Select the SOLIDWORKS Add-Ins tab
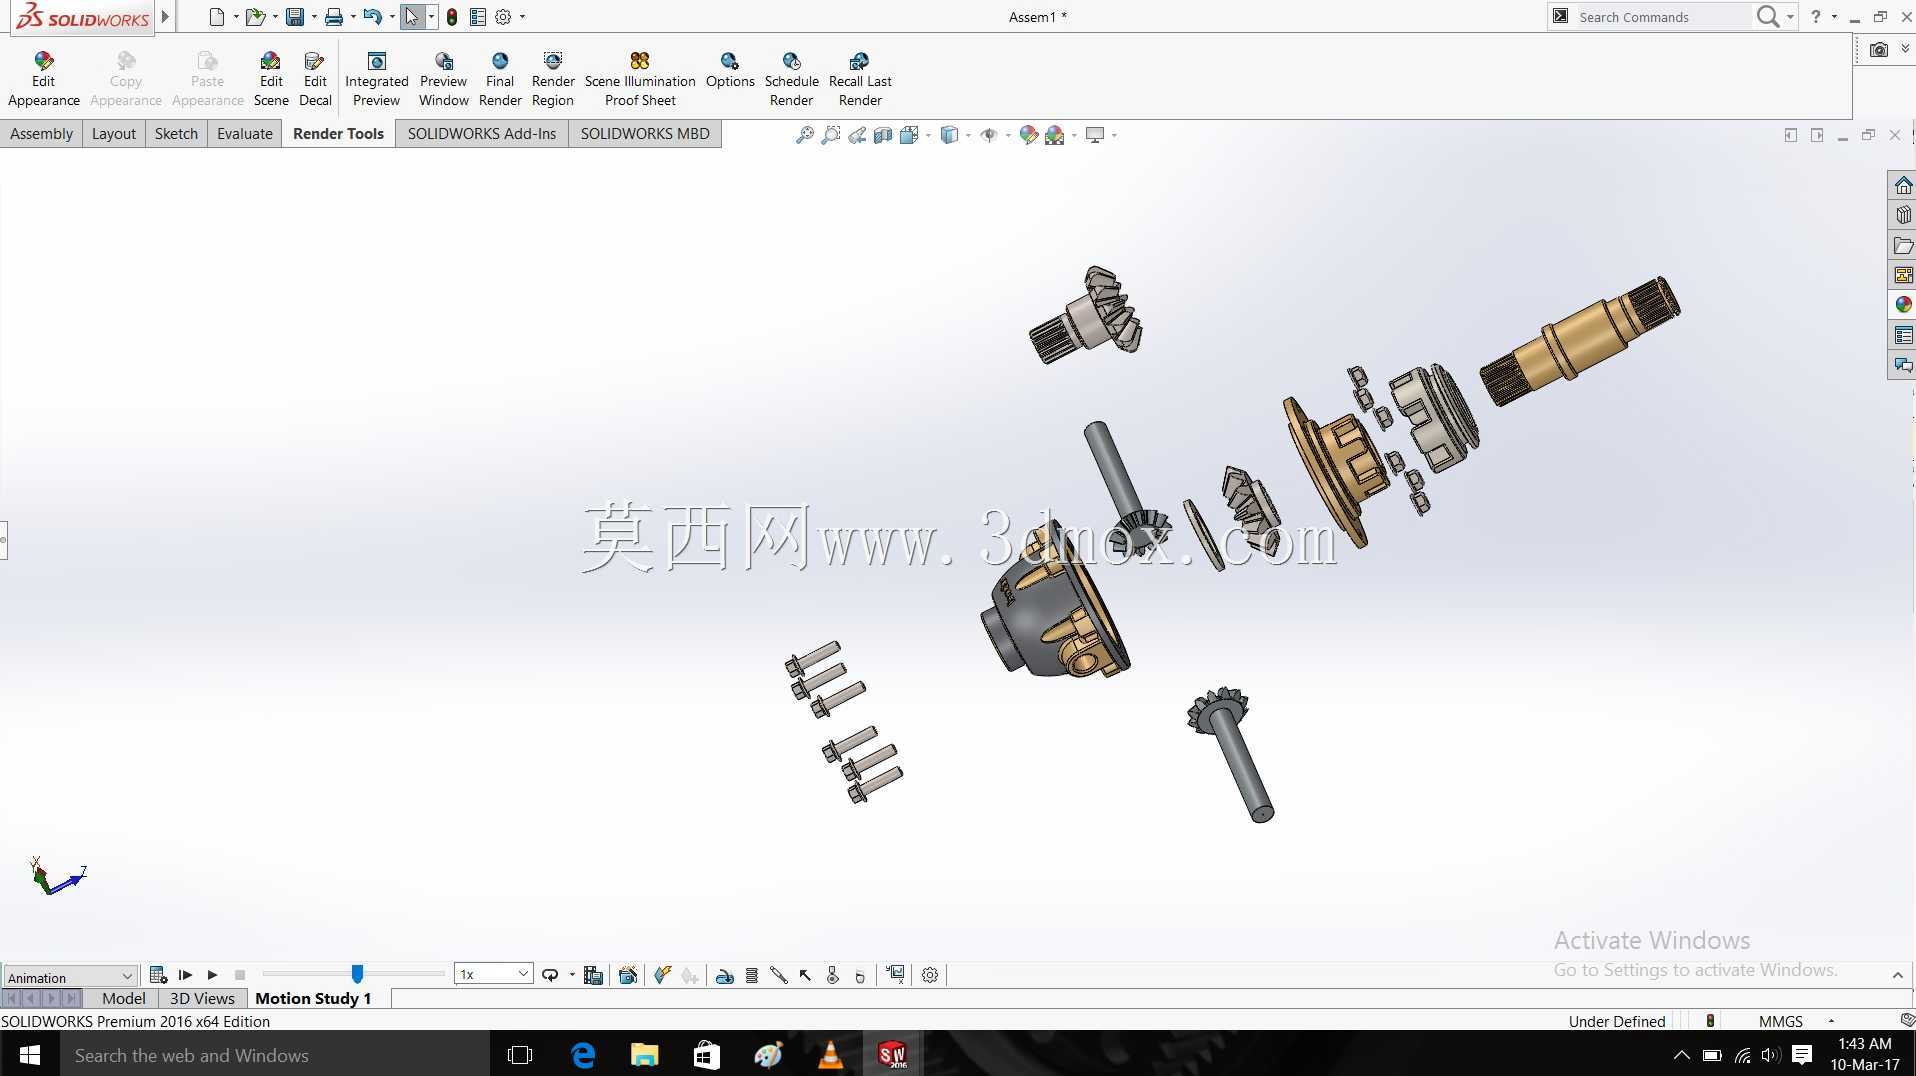This screenshot has height=1076, width=1916. point(482,134)
